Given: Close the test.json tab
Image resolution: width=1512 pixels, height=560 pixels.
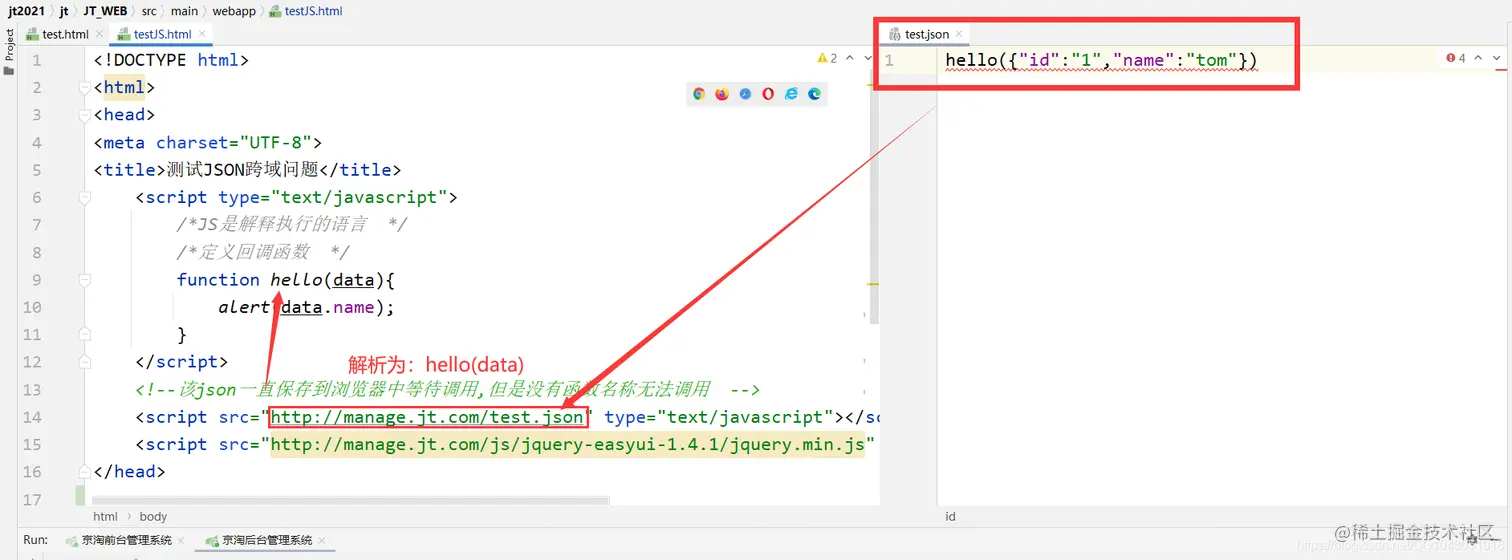Looking at the screenshot, I should (x=959, y=34).
